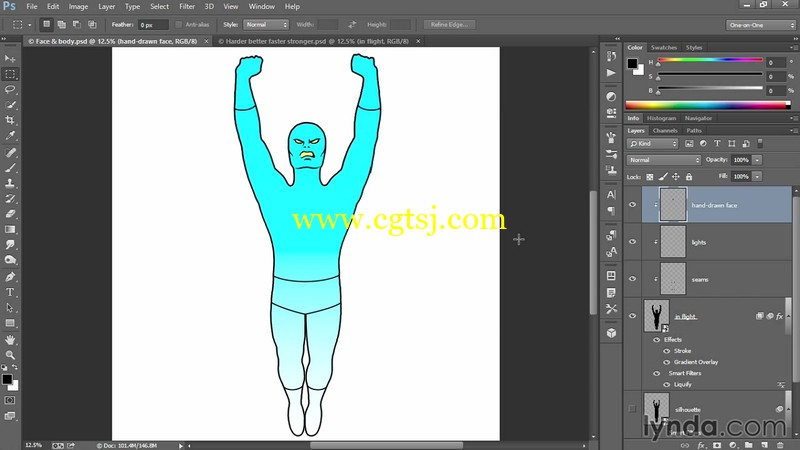This screenshot has width=800, height=450.
Task: Open the Opacity slider dropdown arrow
Action: point(757,160)
